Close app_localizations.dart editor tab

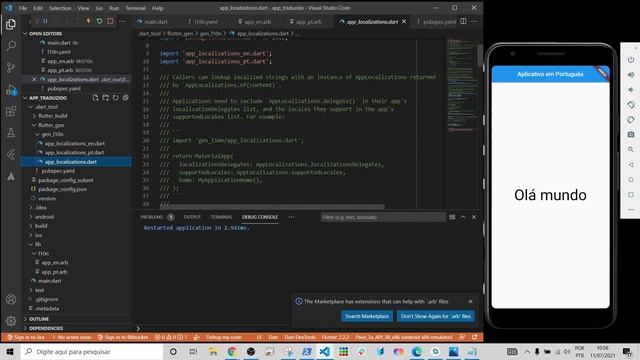(404, 22)
